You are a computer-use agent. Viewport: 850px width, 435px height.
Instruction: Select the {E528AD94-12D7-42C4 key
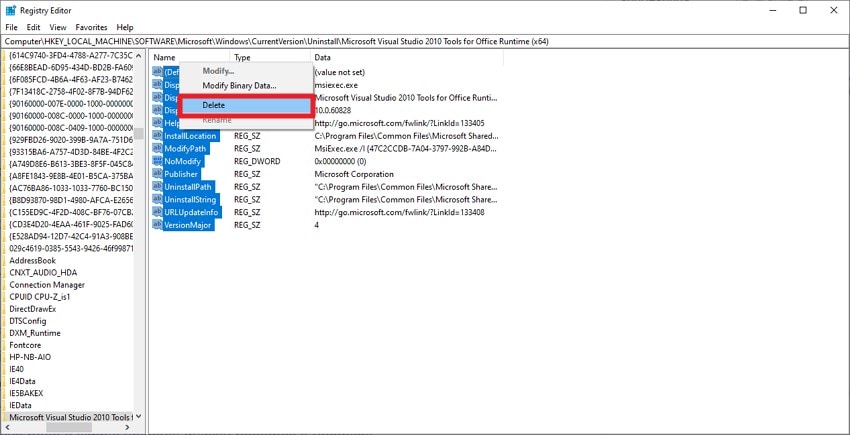tap(70, 236)
